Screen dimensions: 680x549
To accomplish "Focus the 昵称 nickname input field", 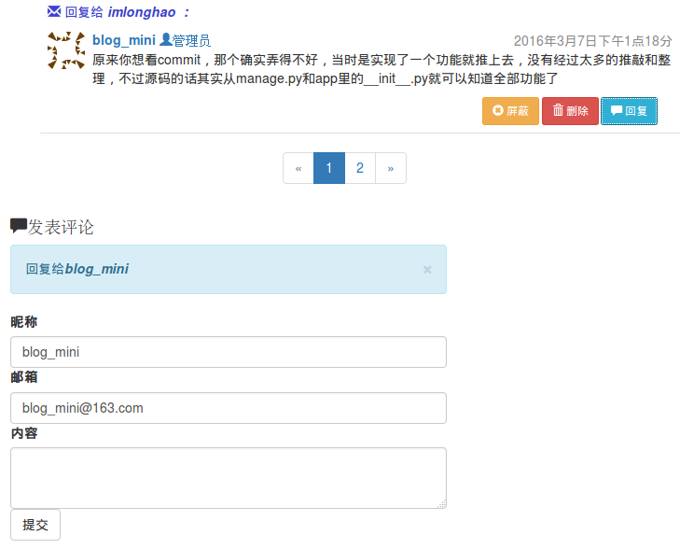I will tap(228, 352).
